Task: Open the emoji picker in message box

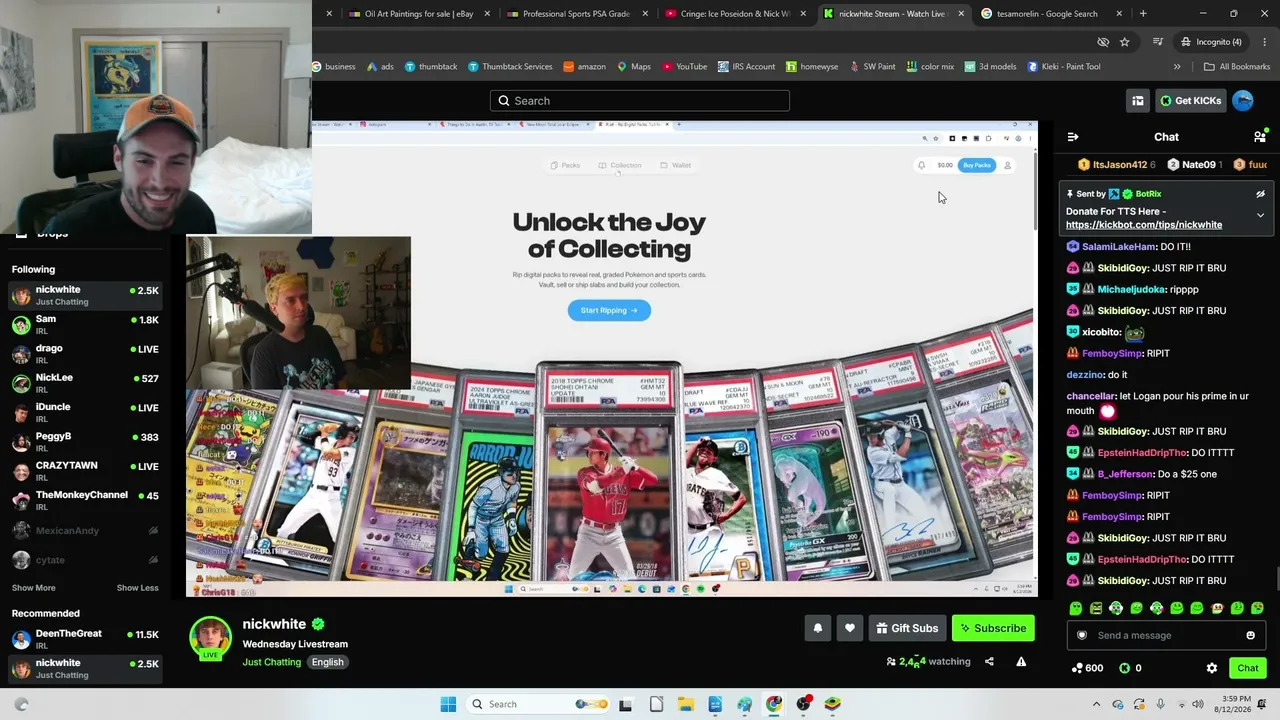Action: 1250,635
